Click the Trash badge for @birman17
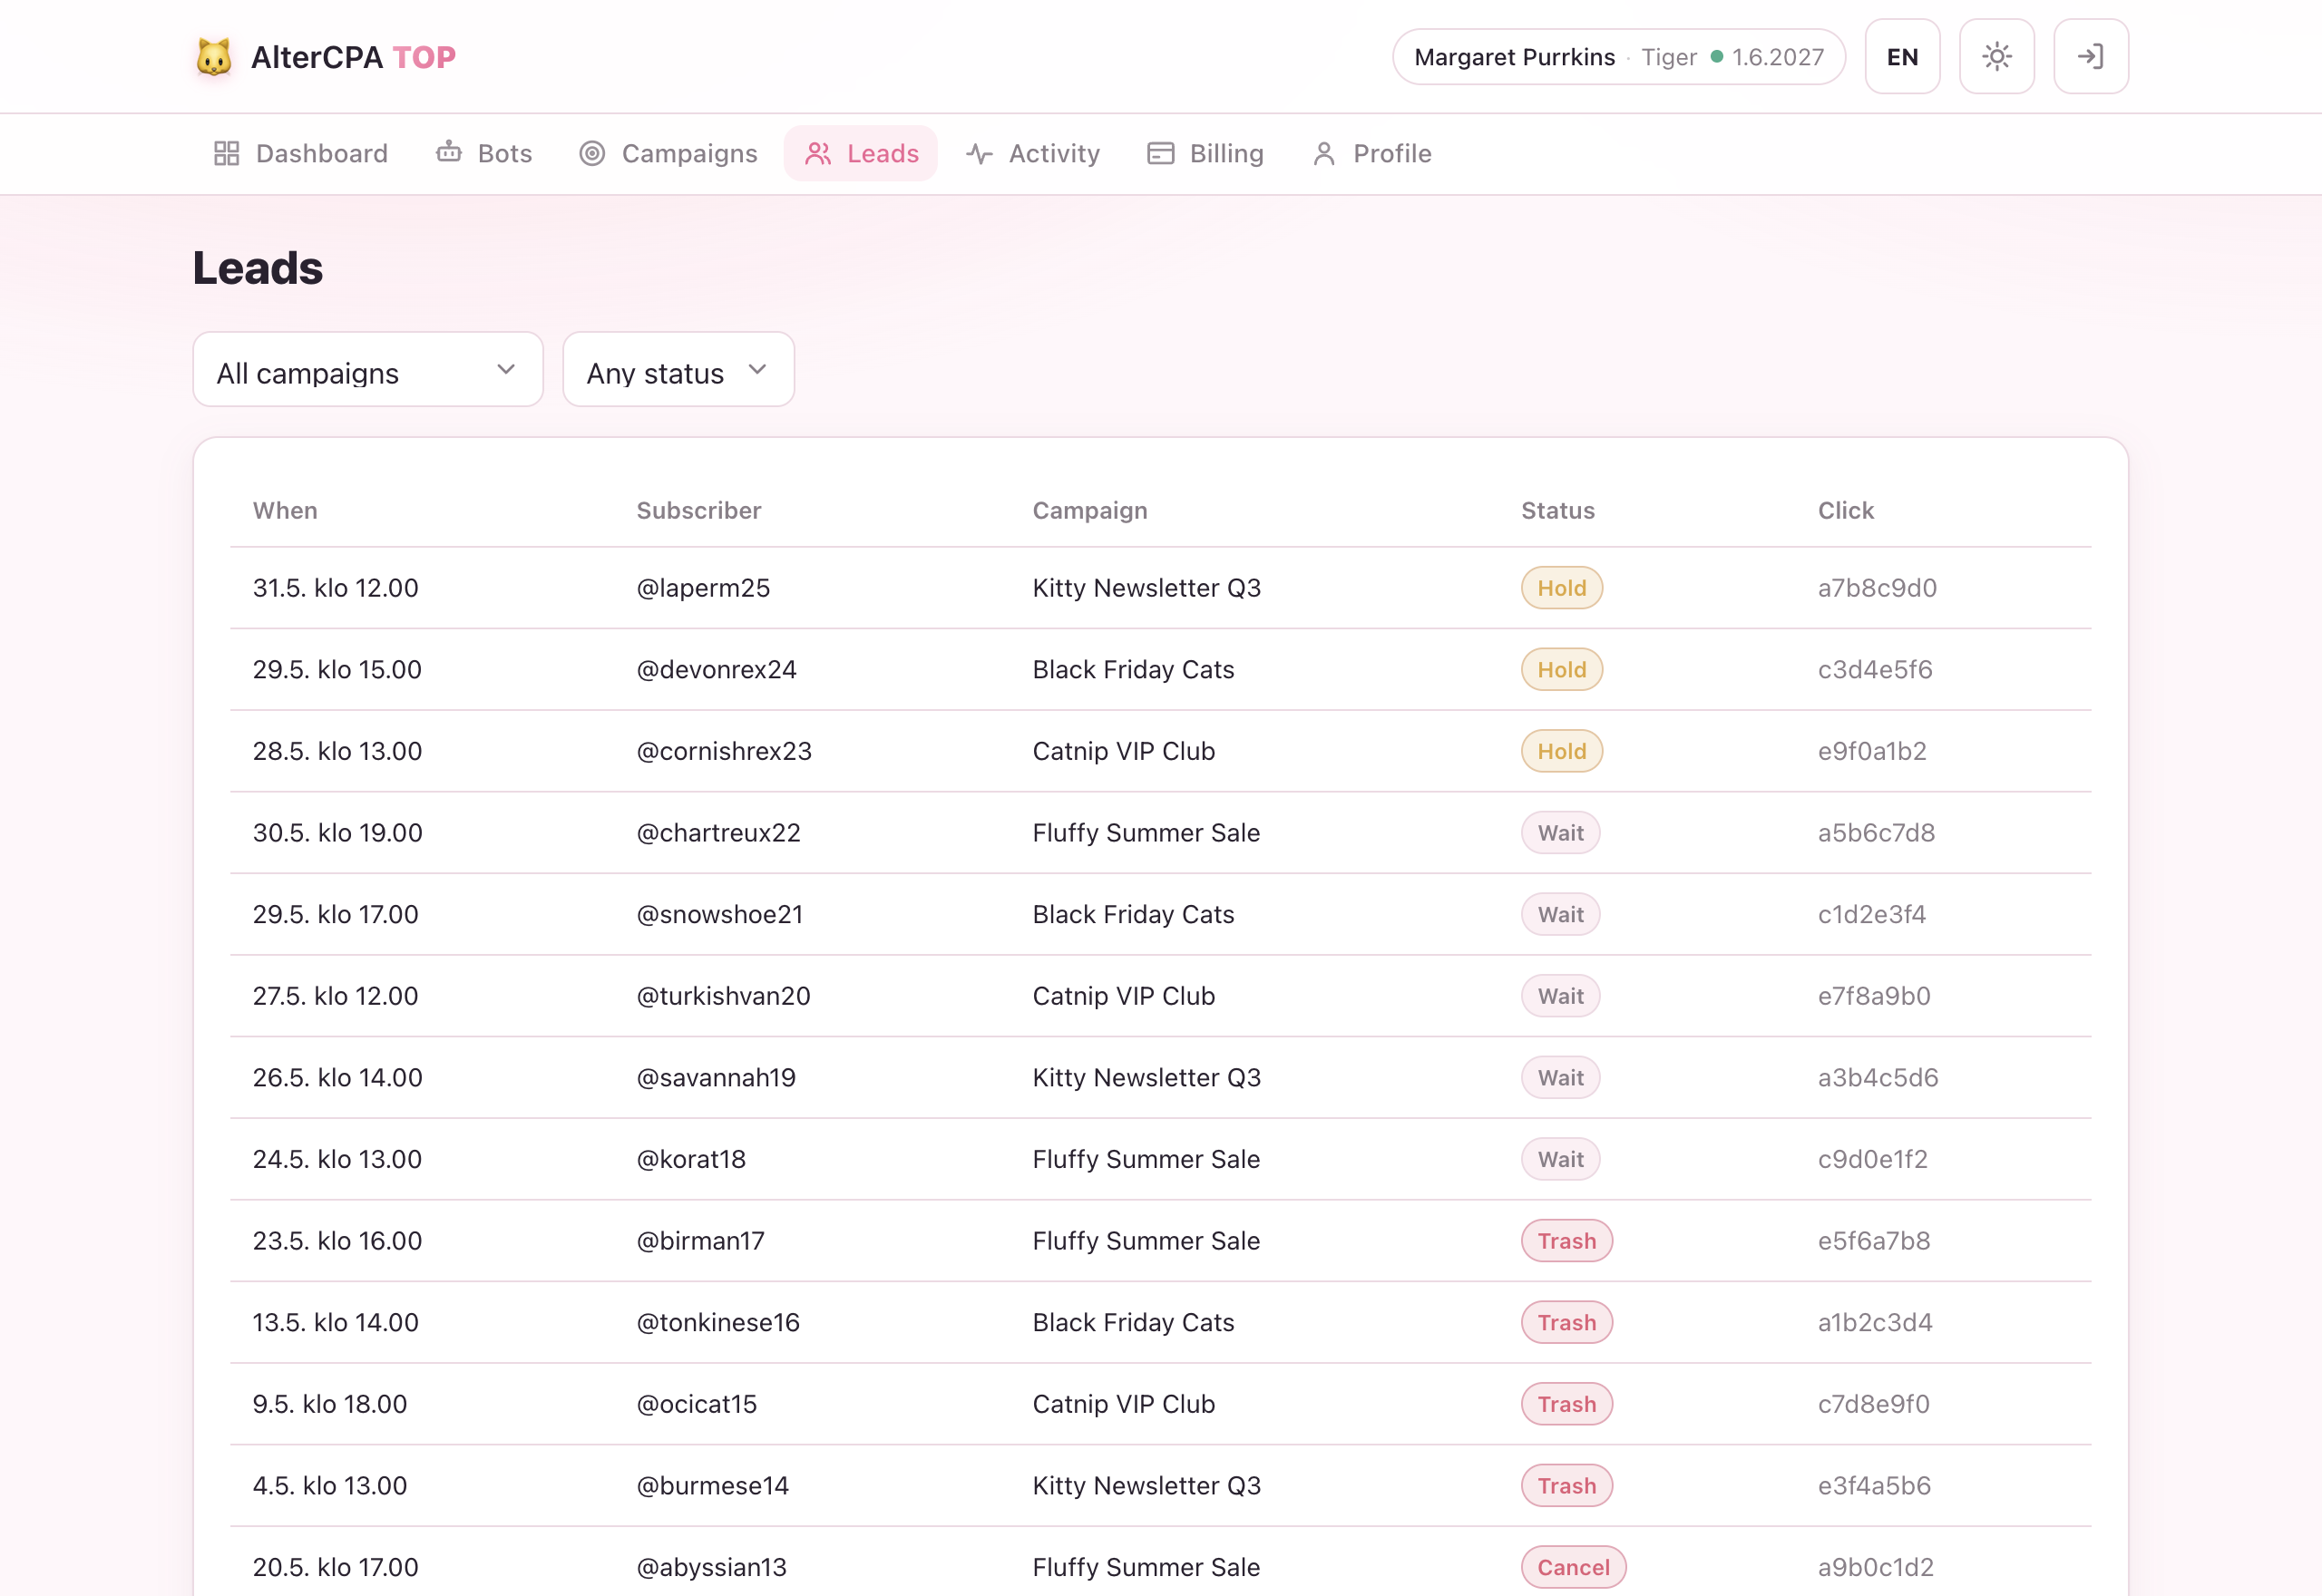The height and width of the screenshot is (1596, 2322). coord(1567,1241)
